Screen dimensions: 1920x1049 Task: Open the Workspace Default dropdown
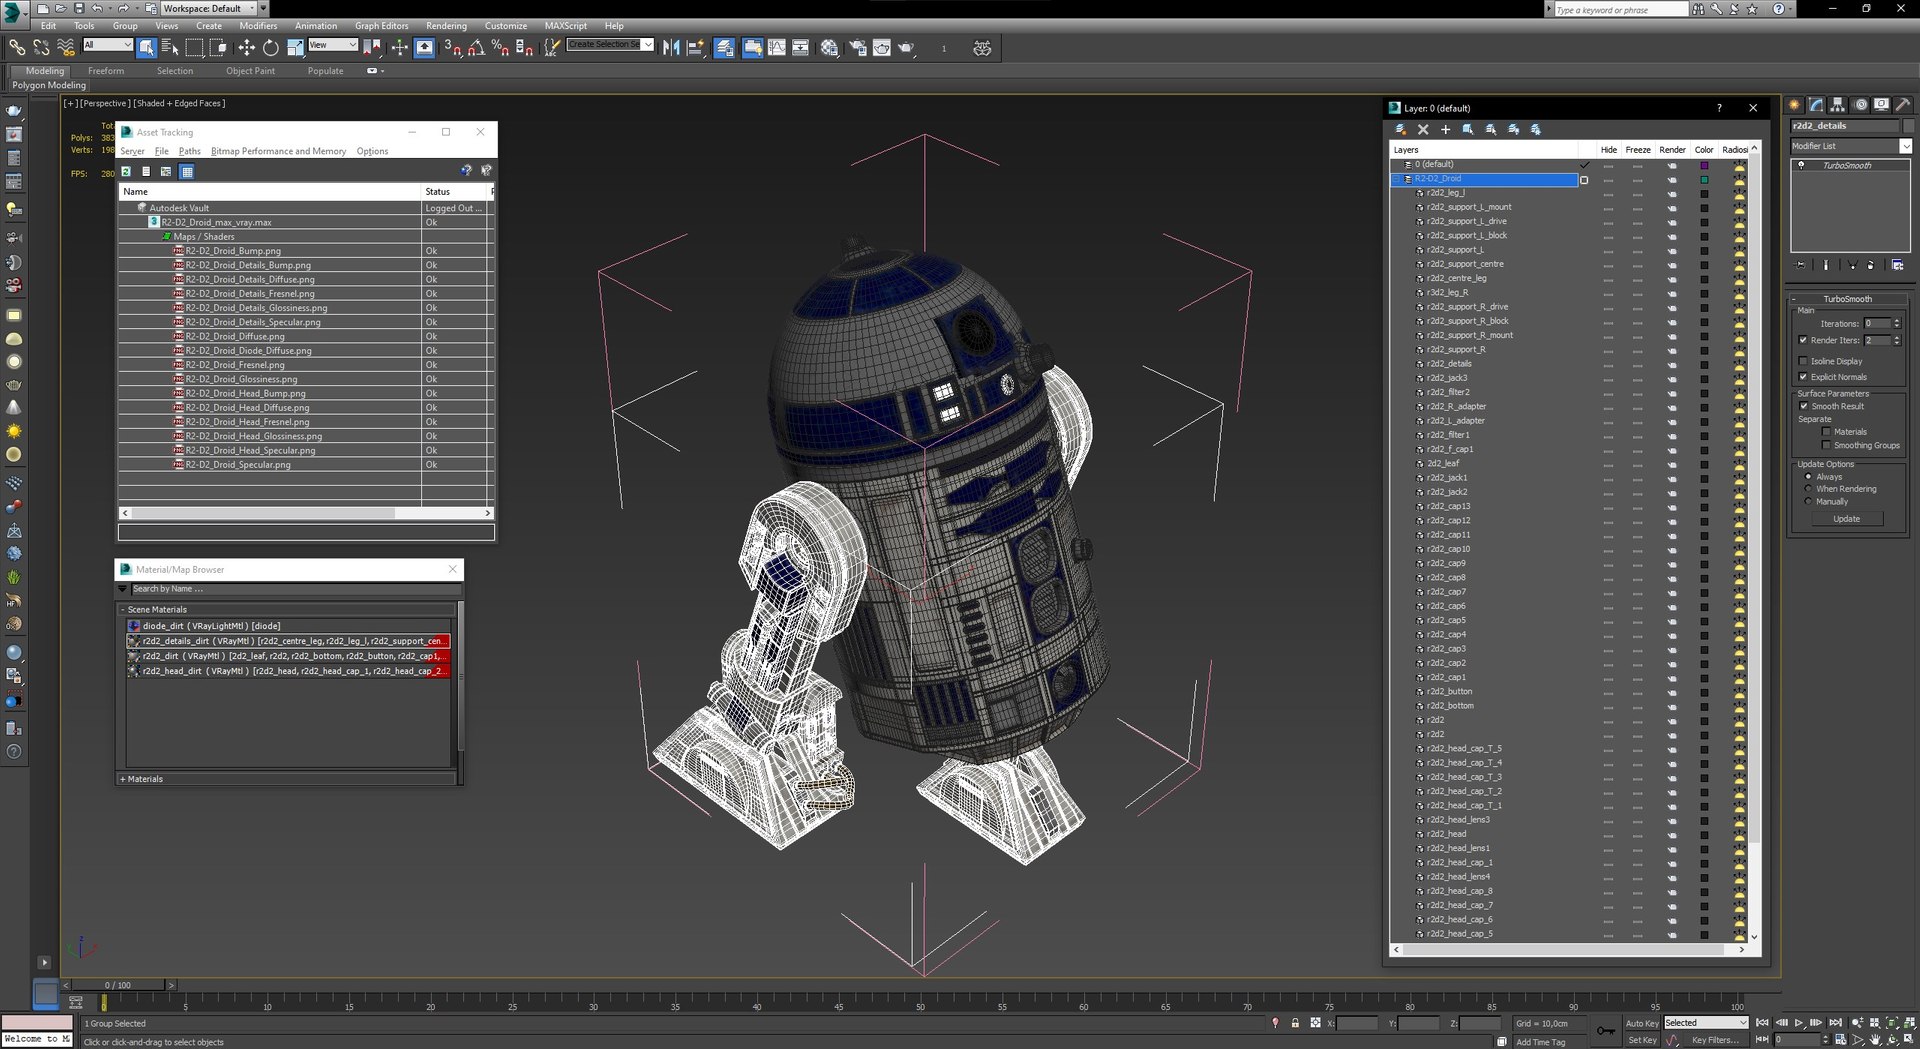click(x=208, y=8)
